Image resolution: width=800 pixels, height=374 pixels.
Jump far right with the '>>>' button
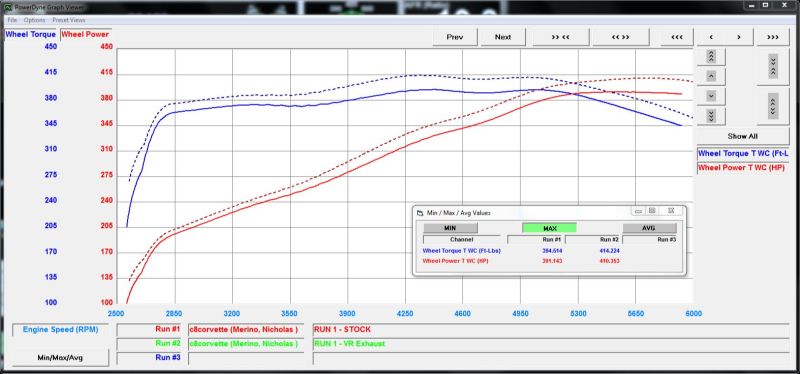[x=773, y=37]
